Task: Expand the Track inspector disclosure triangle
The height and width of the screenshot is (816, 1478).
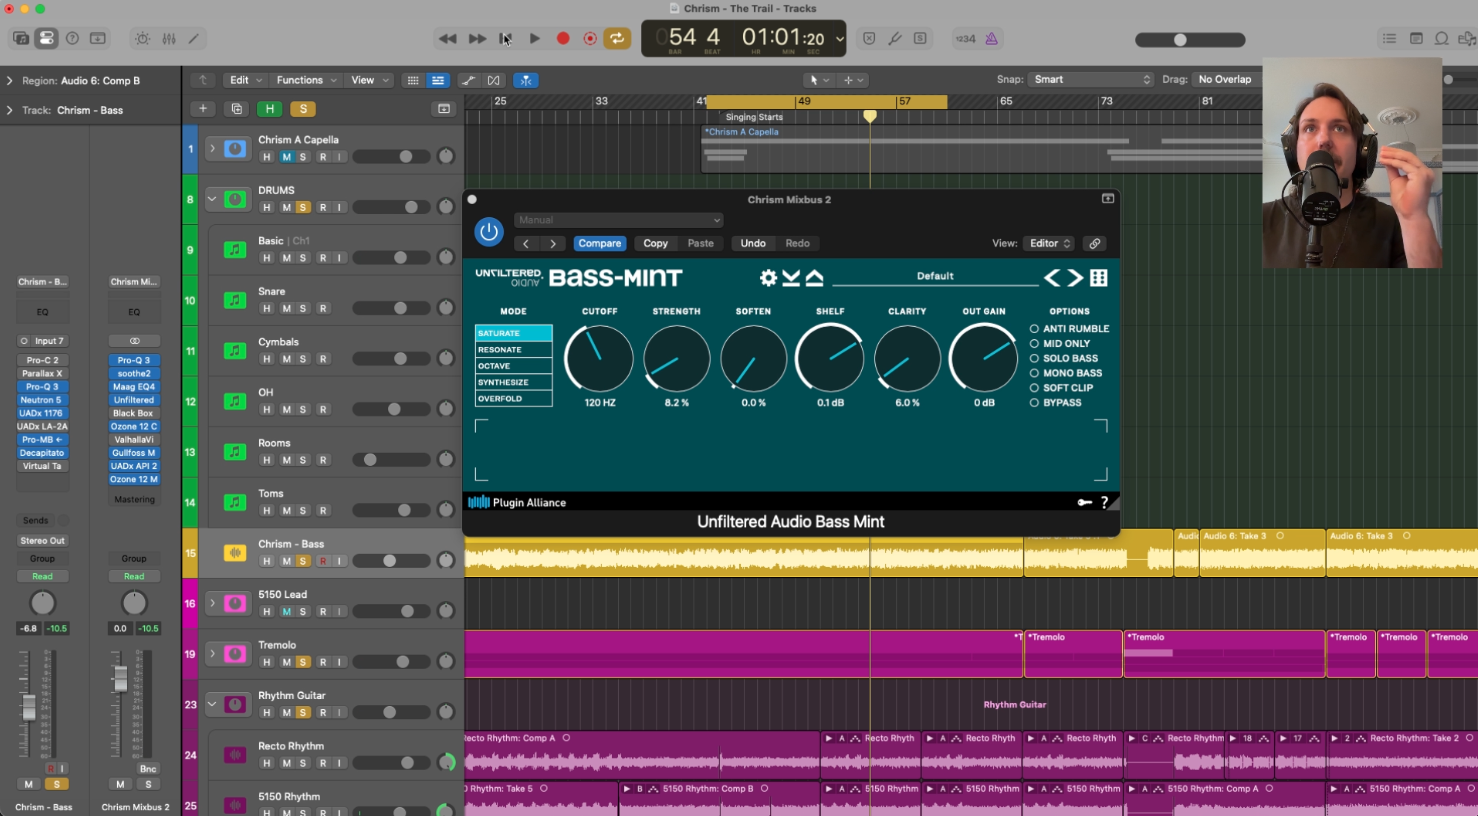Action: 10,110
